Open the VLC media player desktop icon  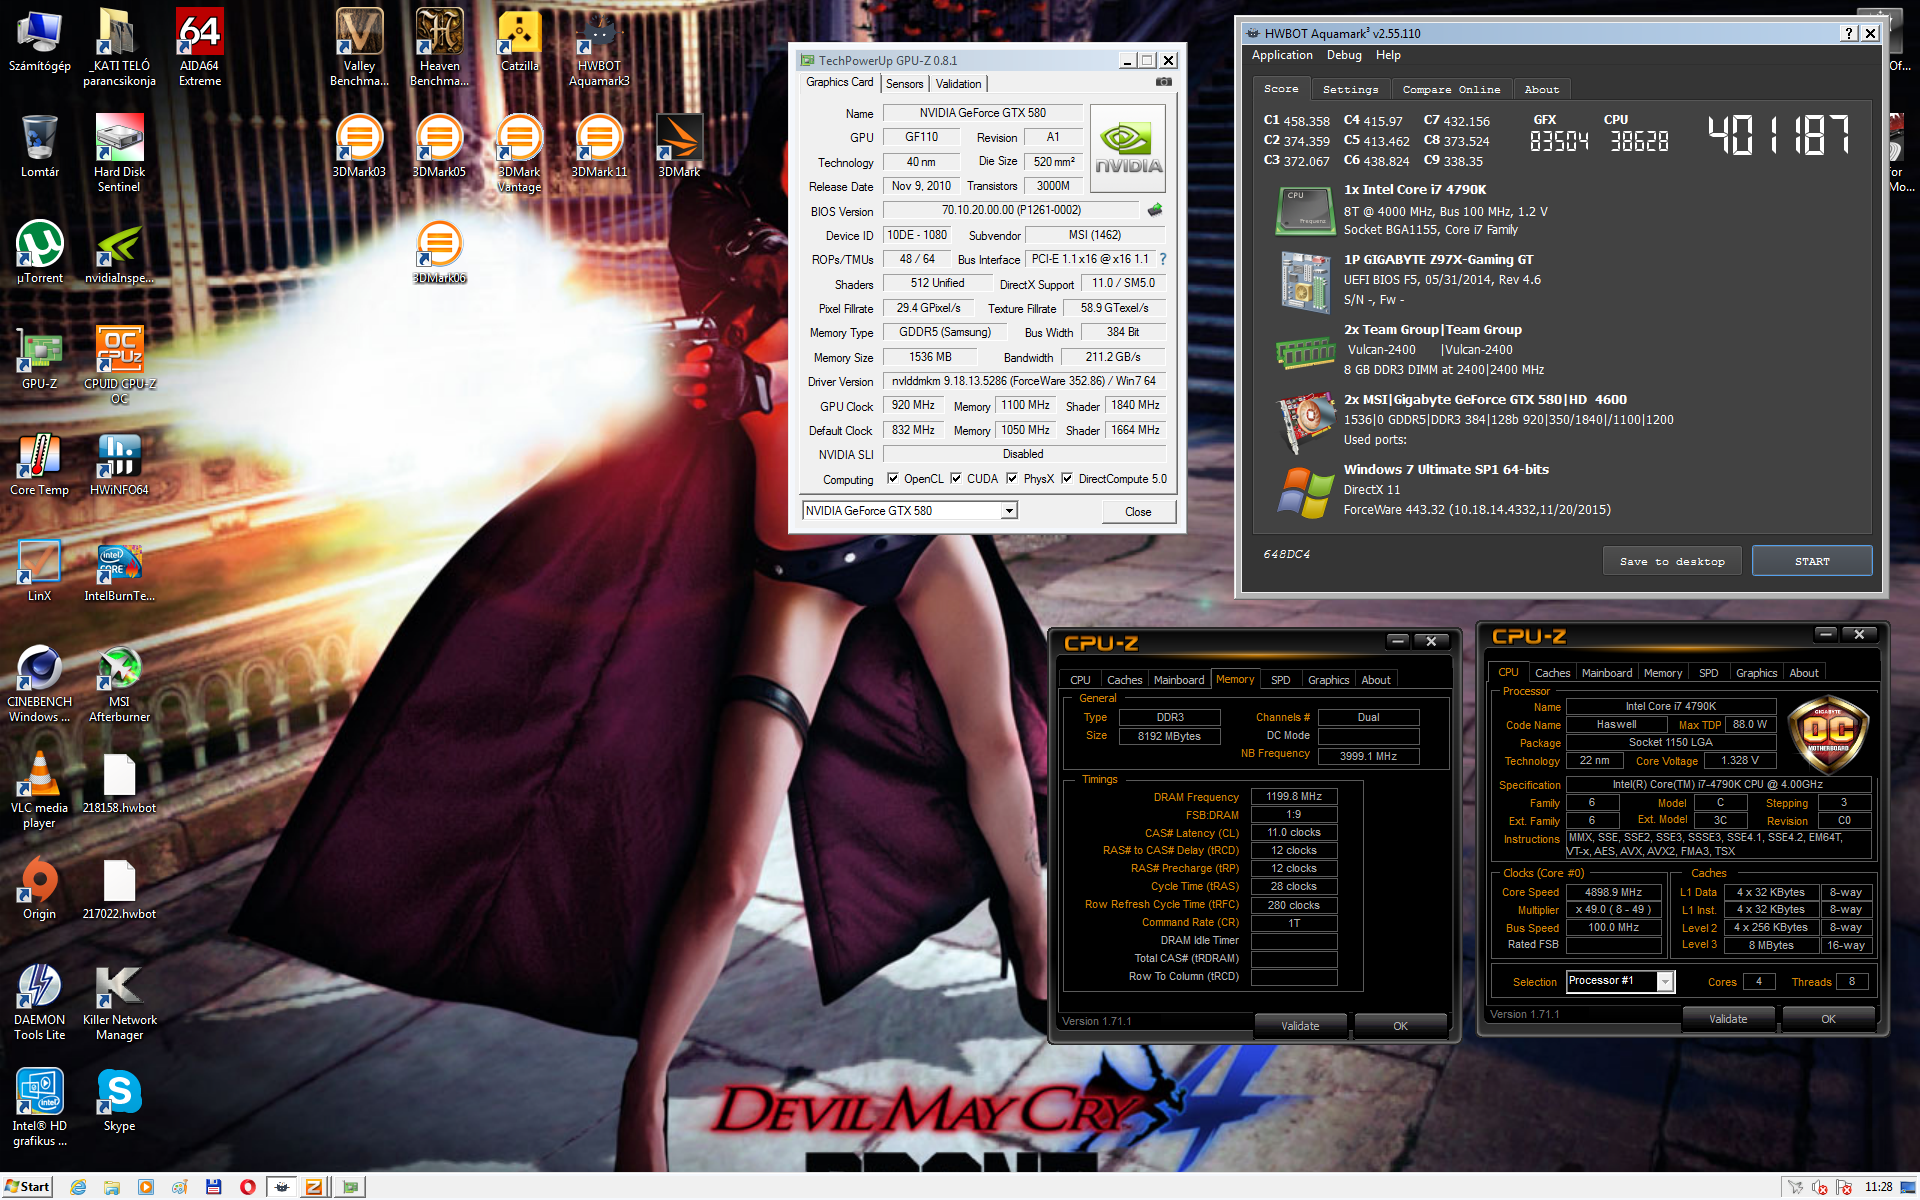(40, 789)
